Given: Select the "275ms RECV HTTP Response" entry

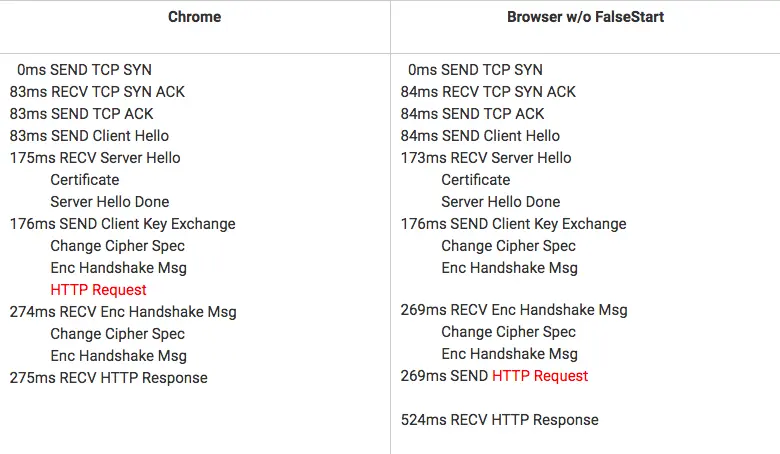Looking at the screenshot, I should pos(108,378).
